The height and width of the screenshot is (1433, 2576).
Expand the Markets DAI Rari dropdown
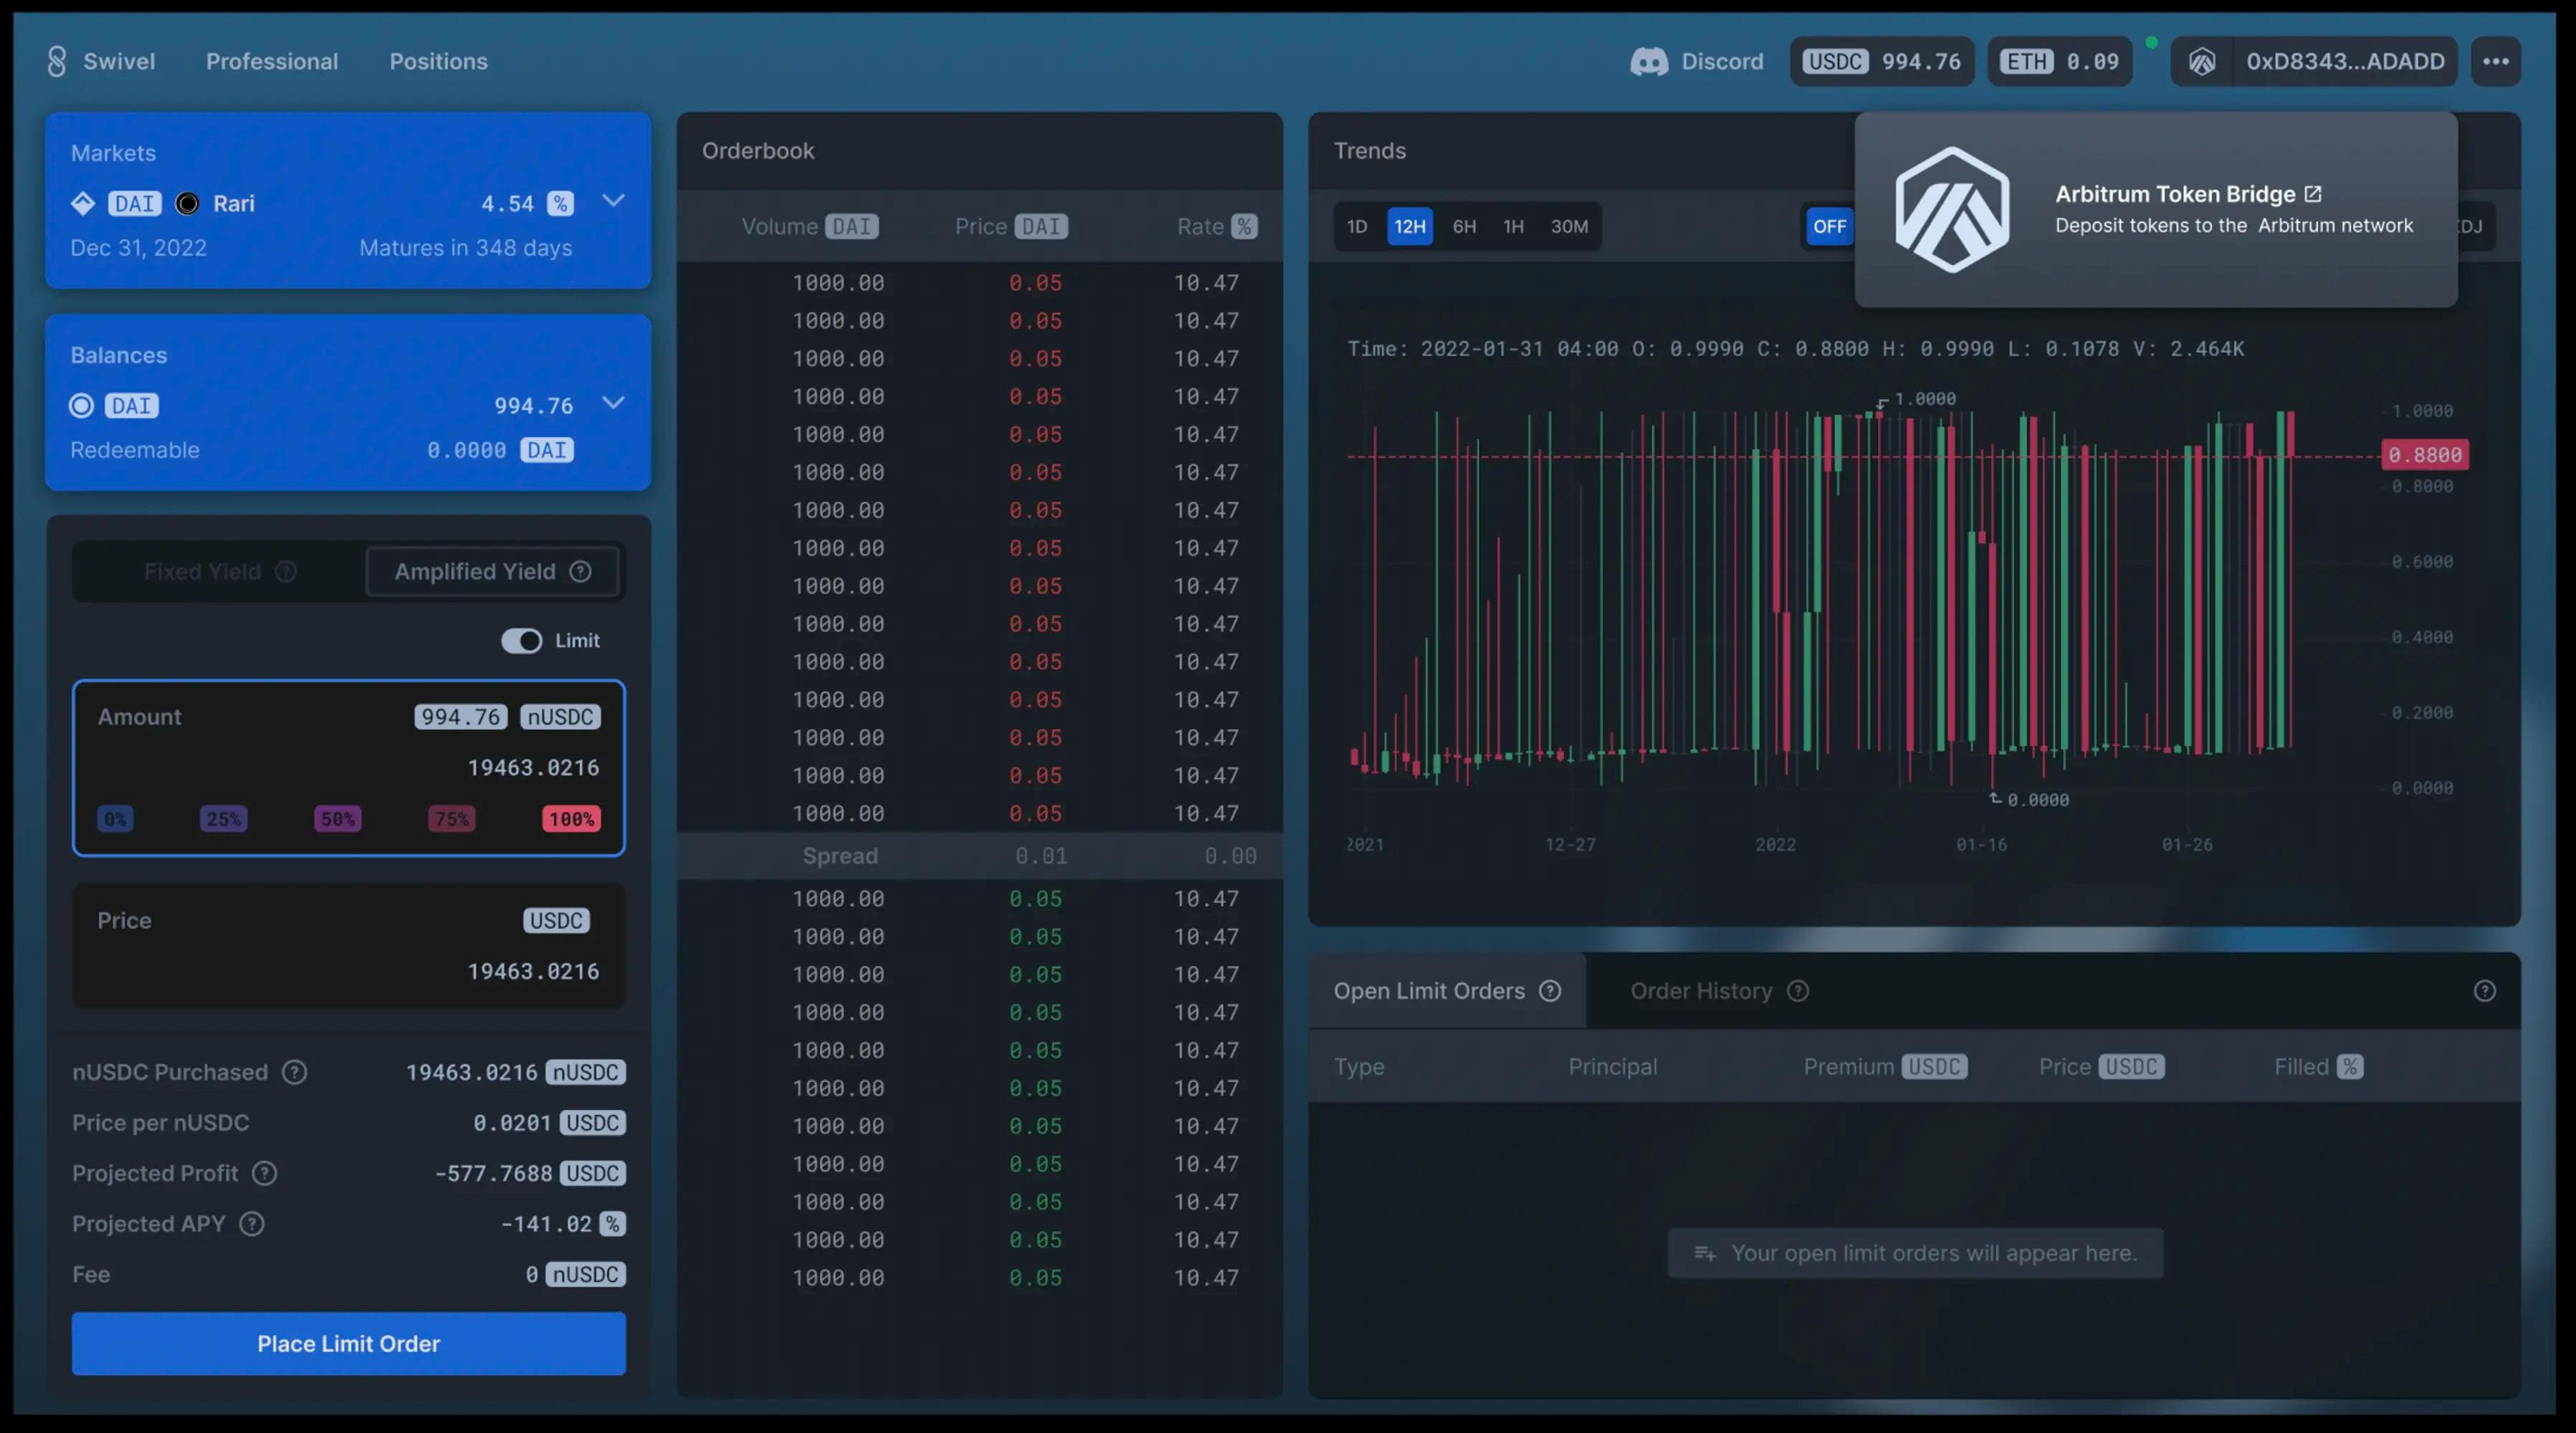click(x=613, y=201)
